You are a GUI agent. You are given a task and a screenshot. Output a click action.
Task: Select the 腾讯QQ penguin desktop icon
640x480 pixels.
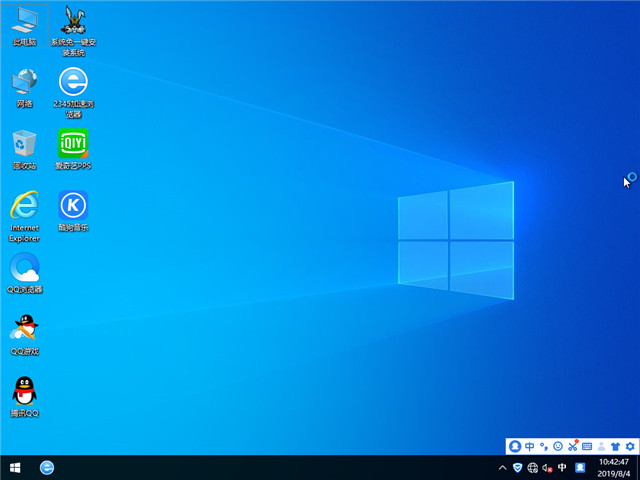(x=24, y=397)
